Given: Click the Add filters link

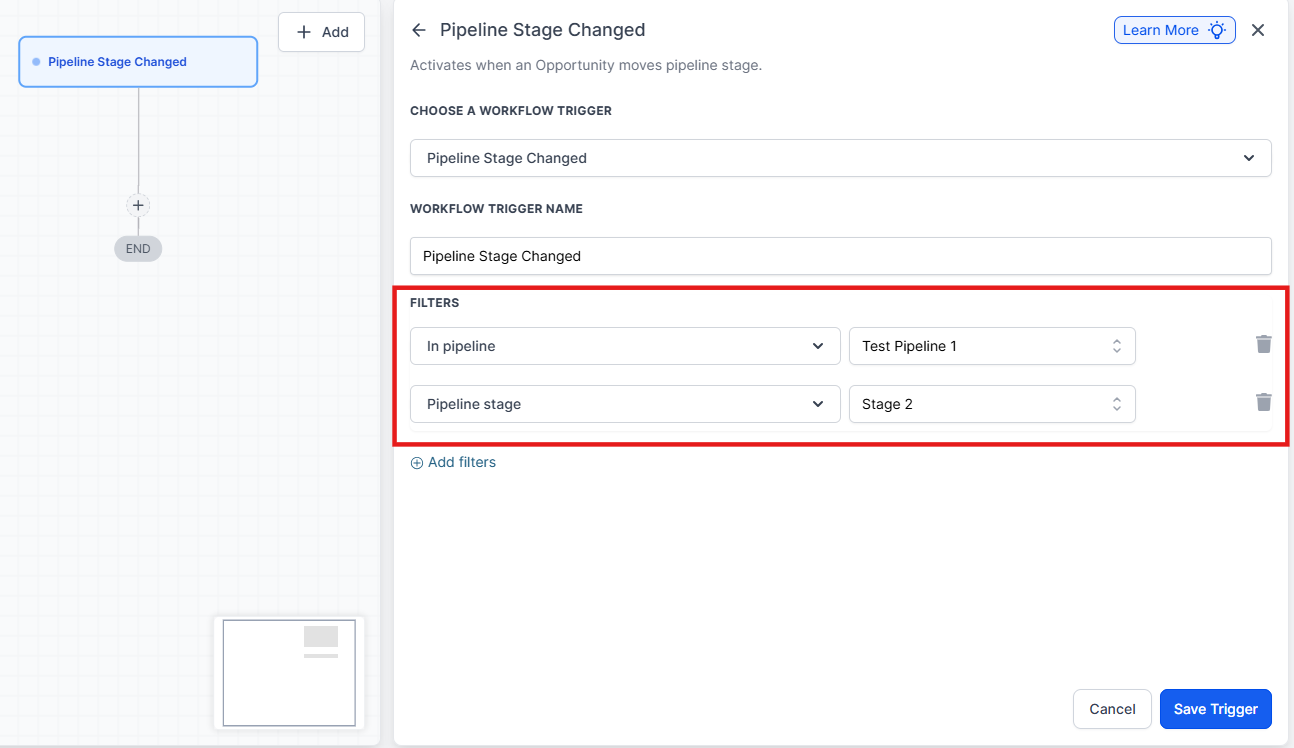Looking at the screenshot, I should tap(462, 462).
